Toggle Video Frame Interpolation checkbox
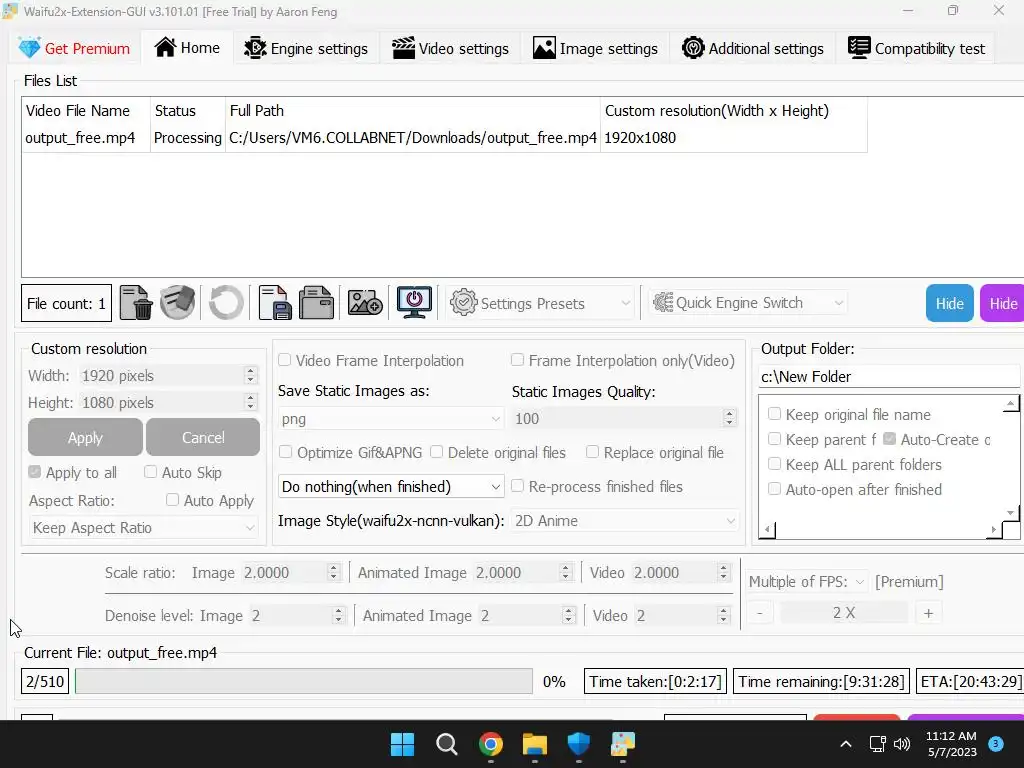 [x=285, y=360]
